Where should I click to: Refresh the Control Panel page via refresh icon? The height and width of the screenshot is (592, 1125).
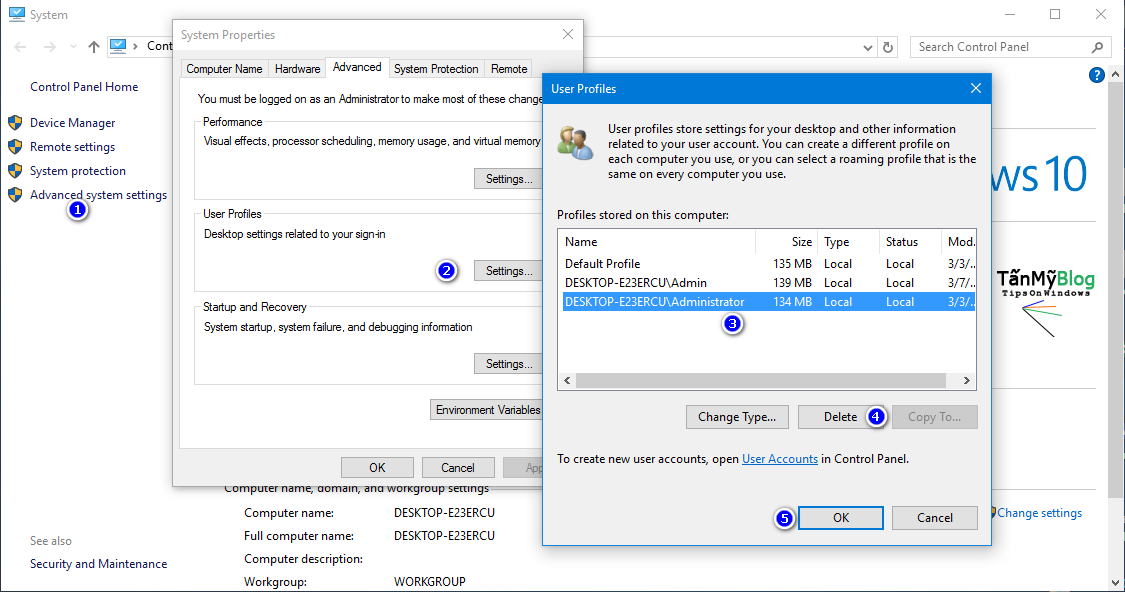[888, 46]
